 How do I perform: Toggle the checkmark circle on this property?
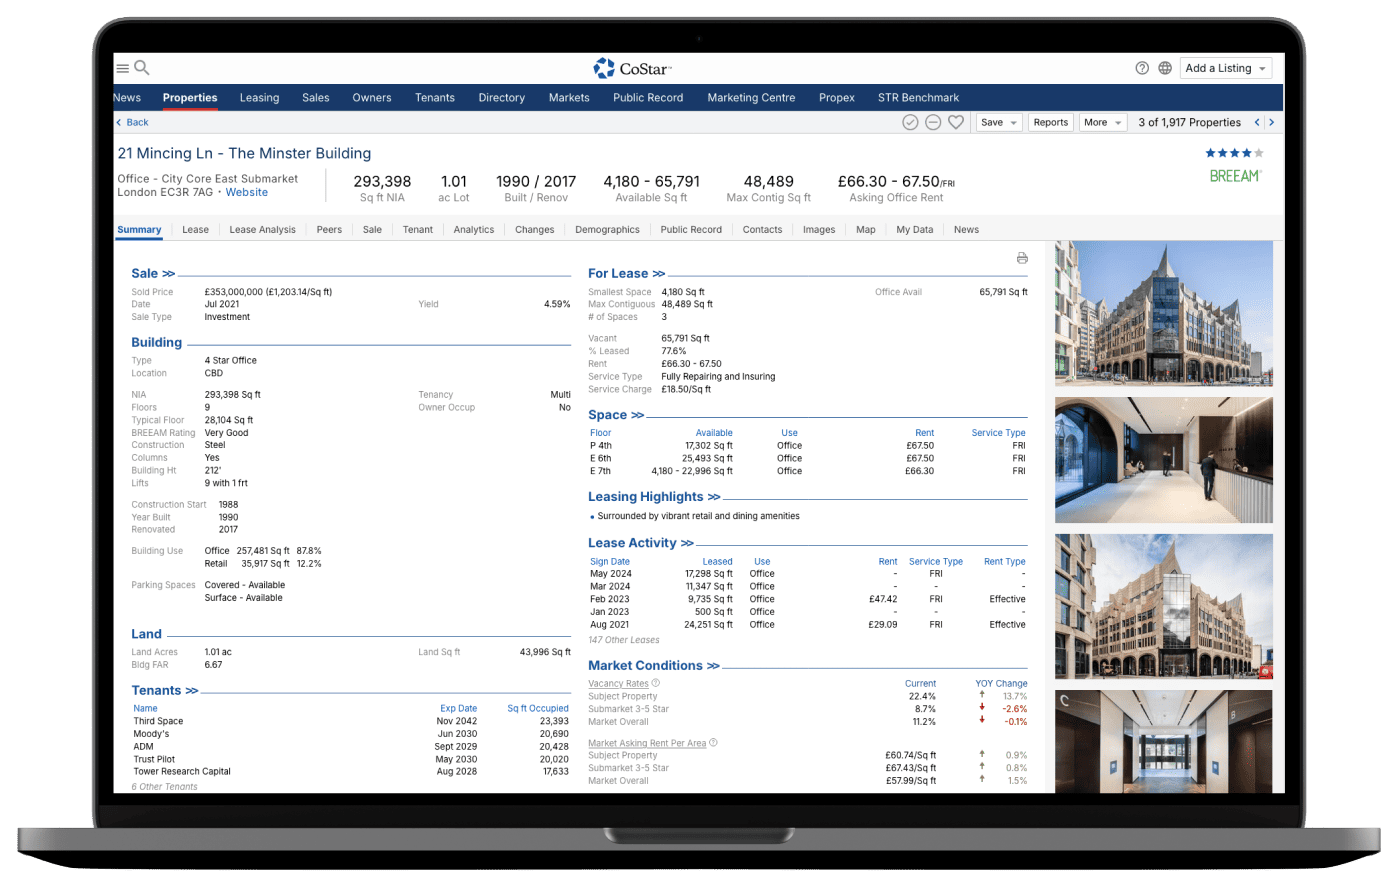pyautogui.click(x=910, y=122)
